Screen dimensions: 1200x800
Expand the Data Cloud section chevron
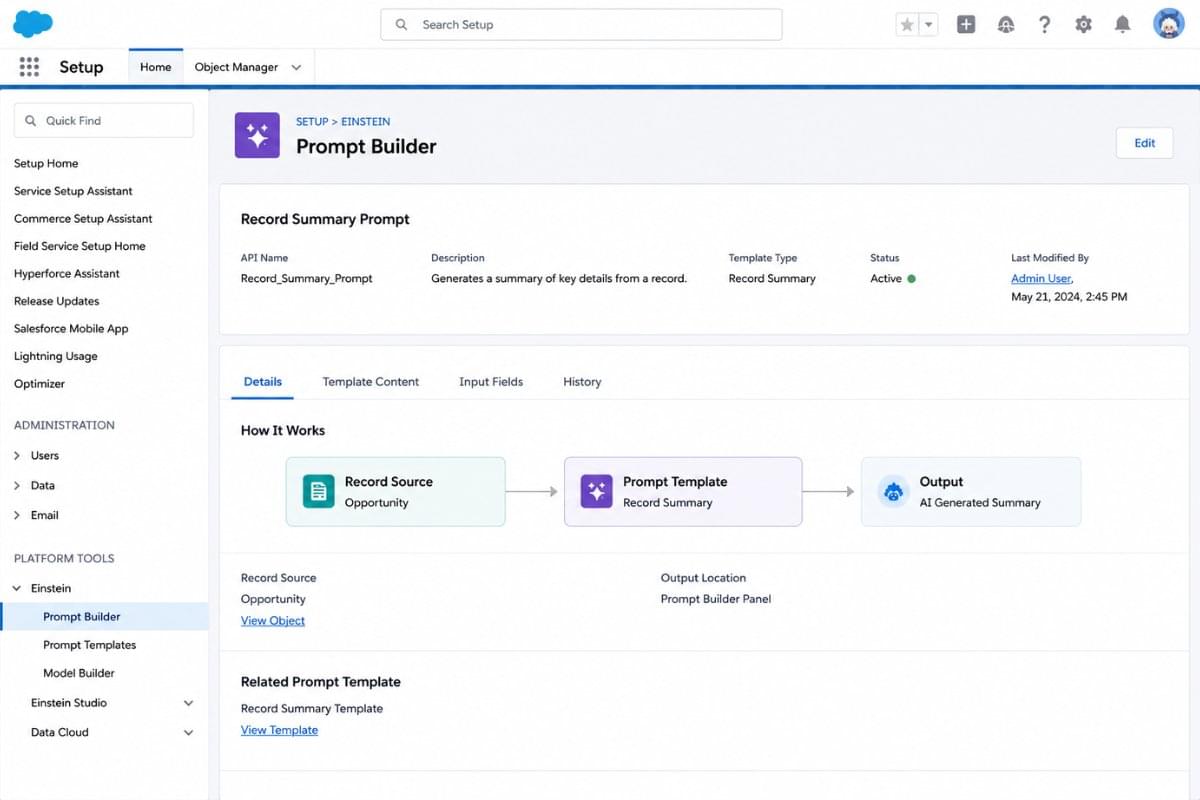(x=188, y=733)
